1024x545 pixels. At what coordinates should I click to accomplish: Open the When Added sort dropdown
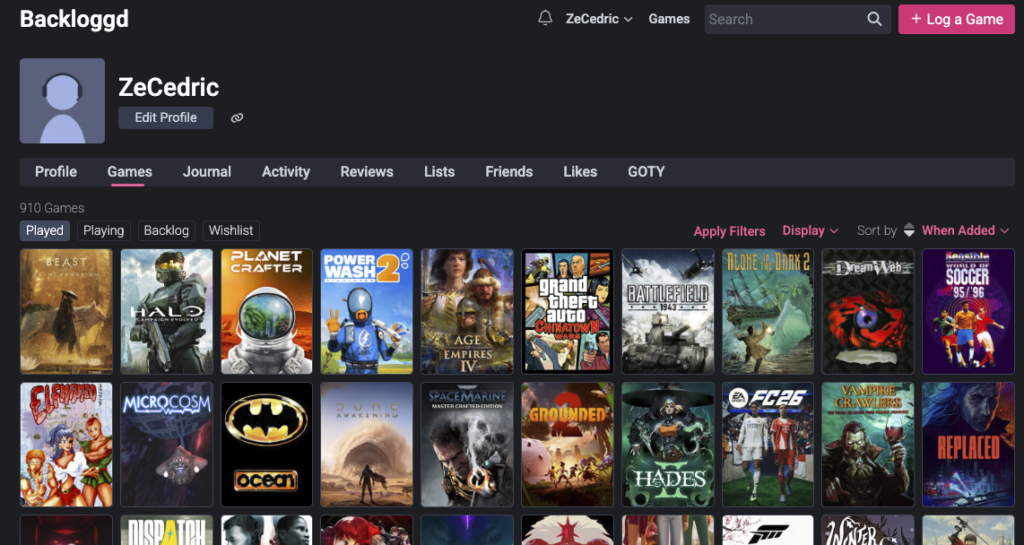(965, 230)
